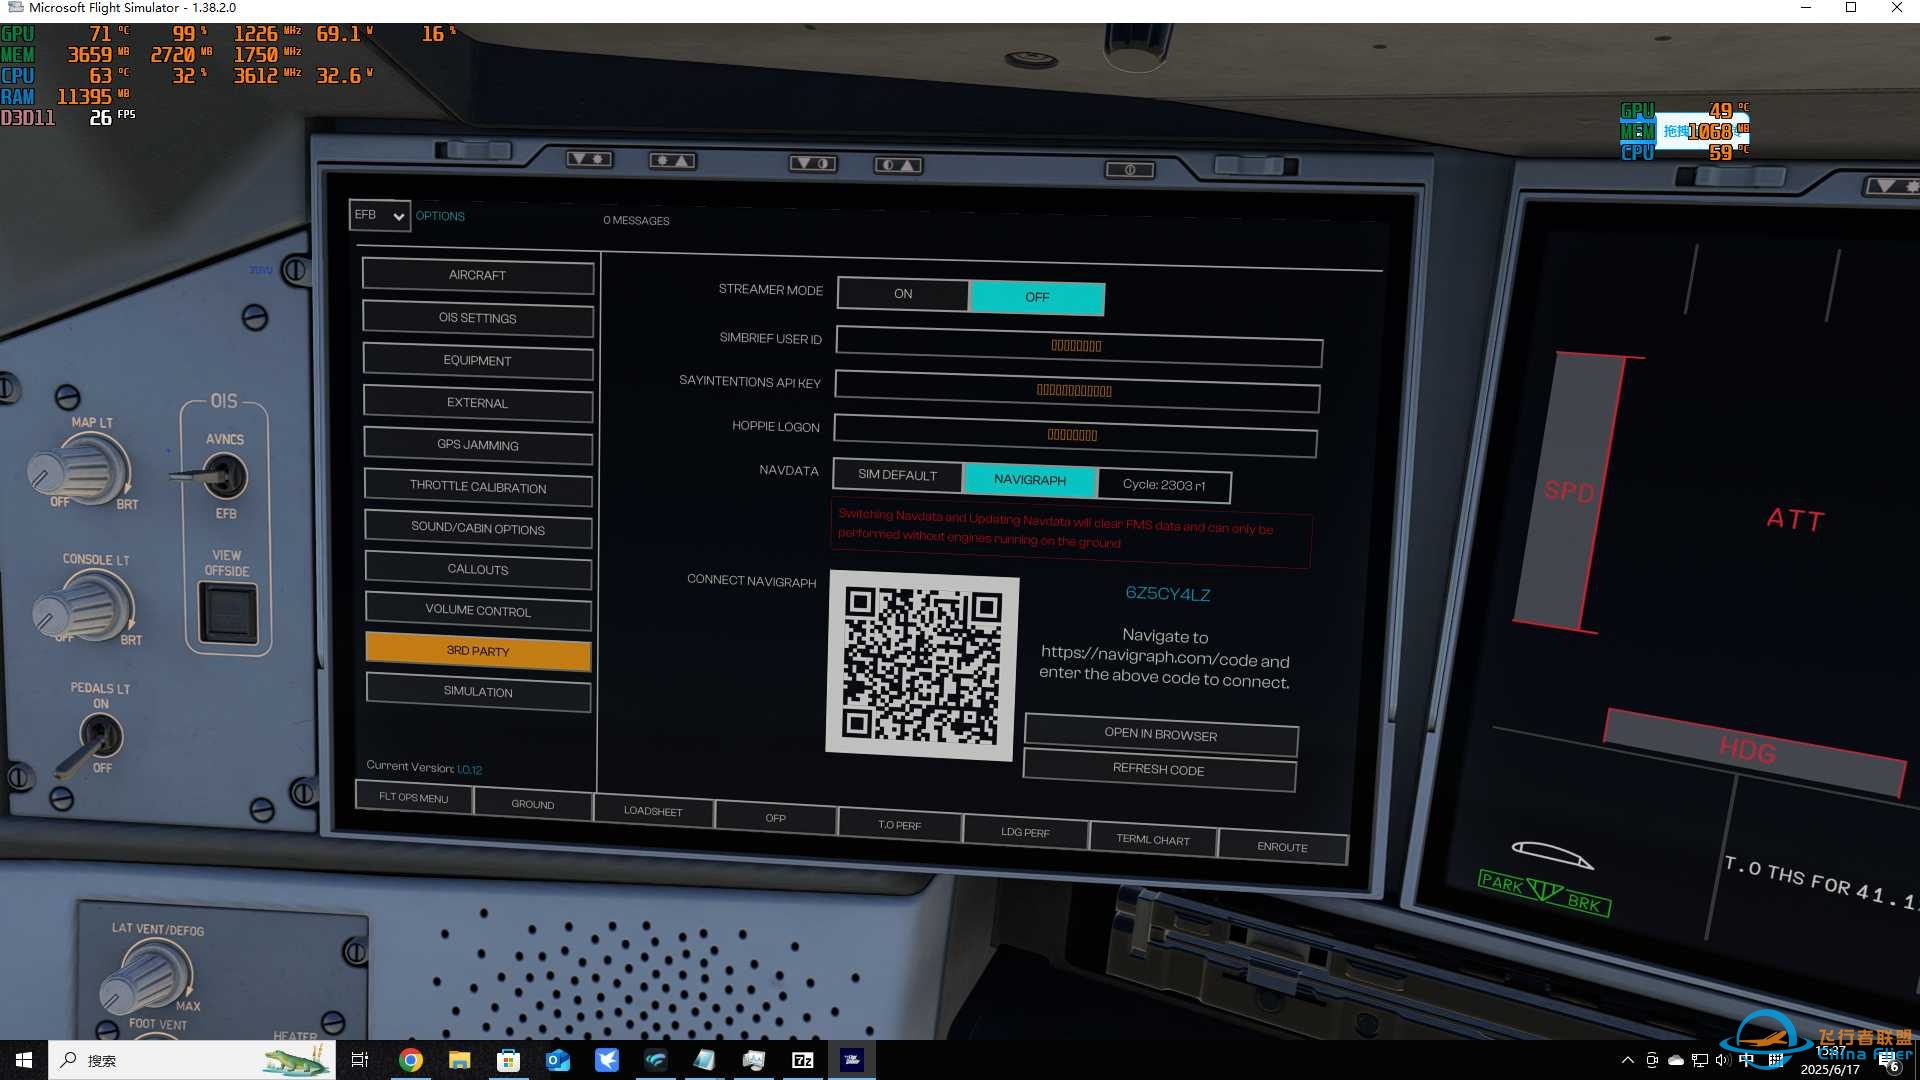Open LDG PERF tab
The height and width of the screenshot is (1080, 1920).
1026,832
